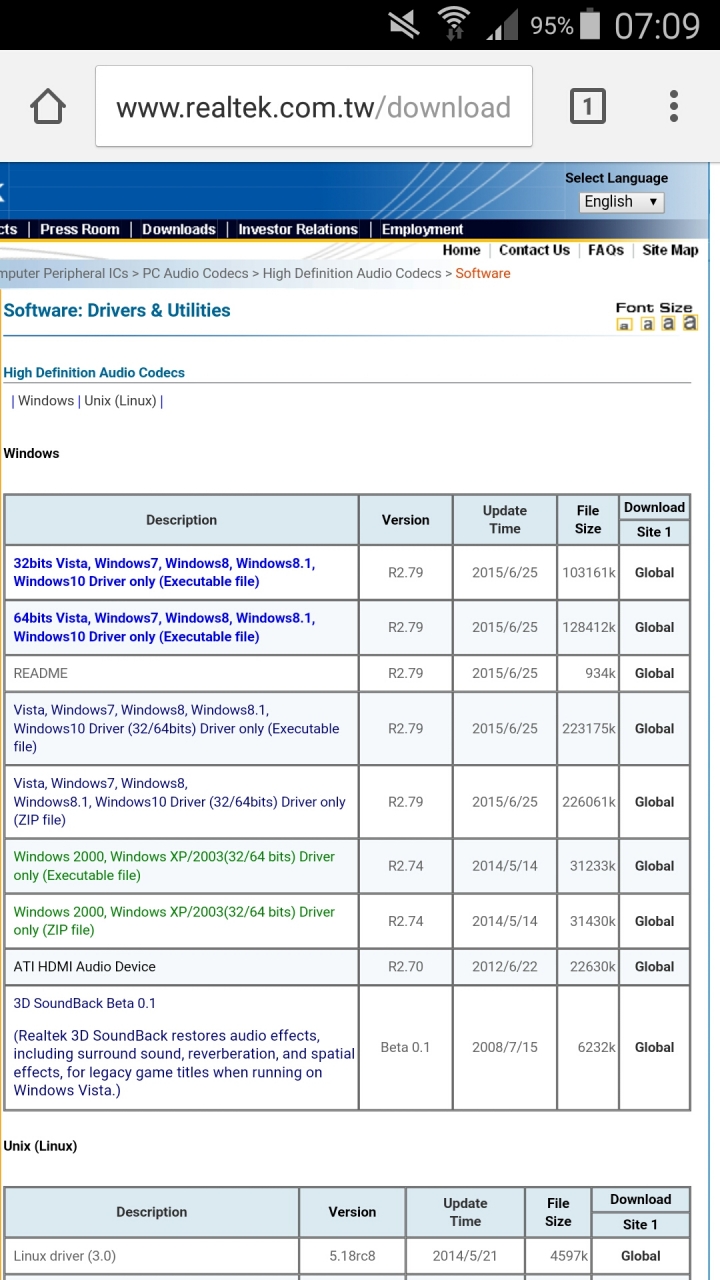Open Chrome's three-dot overflow menu
Screen dimensions: 720x1280
tap(674, 106)
